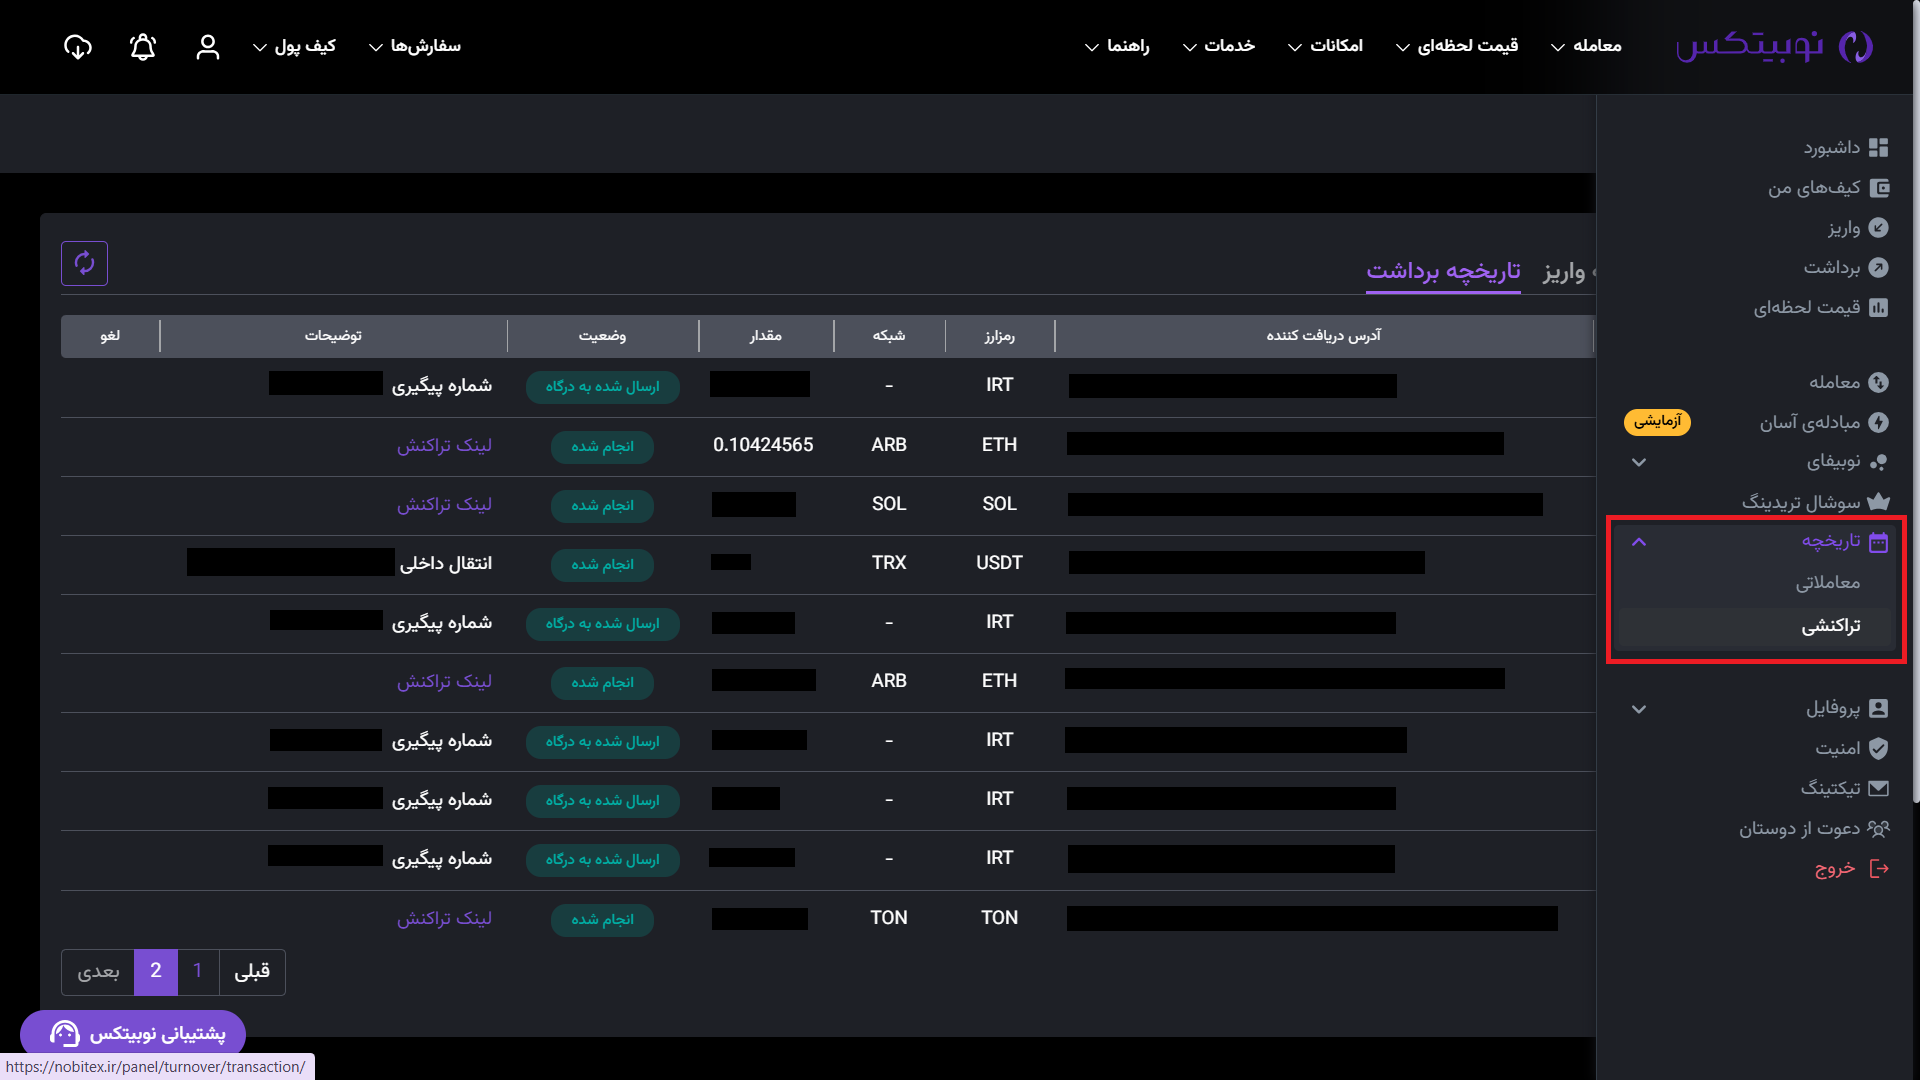Click the نوبیفای icon in sidebar

1879,461
